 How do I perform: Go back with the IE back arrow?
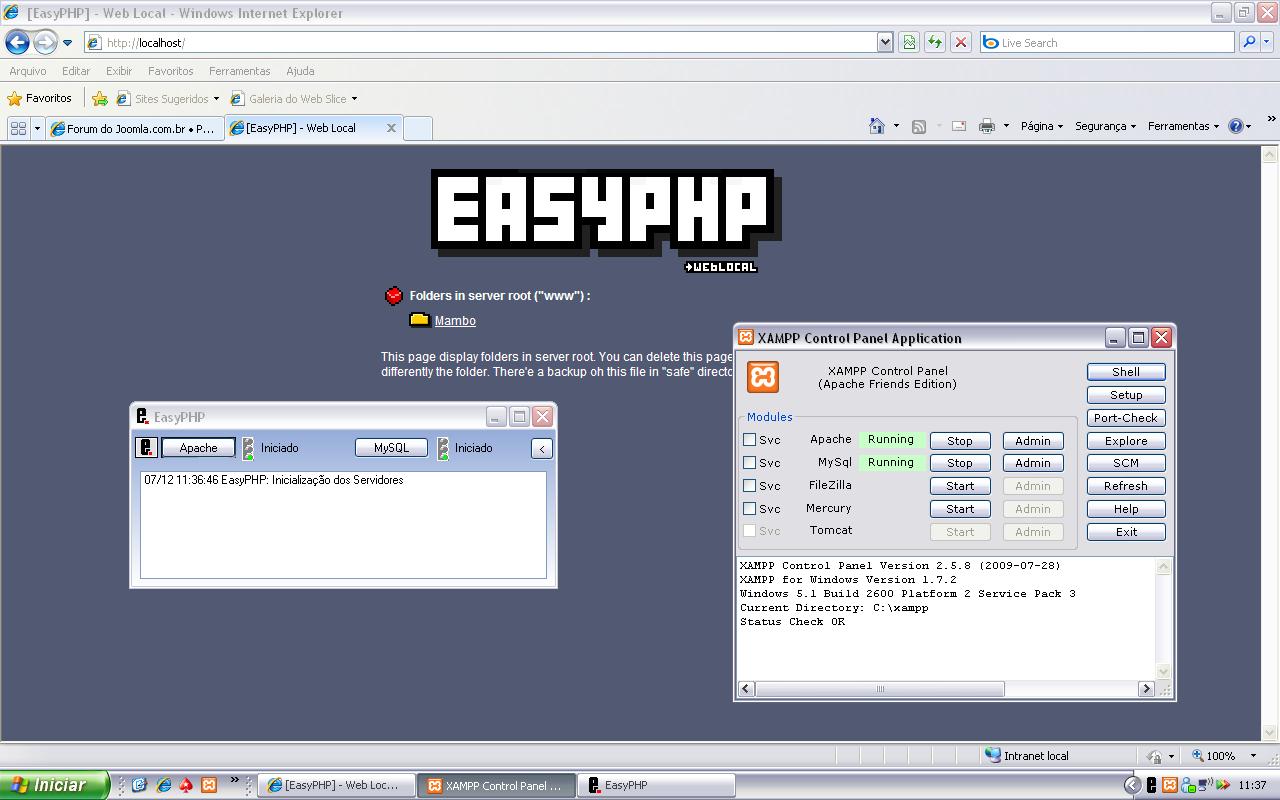pyautogui.click(x=17, y=42)
